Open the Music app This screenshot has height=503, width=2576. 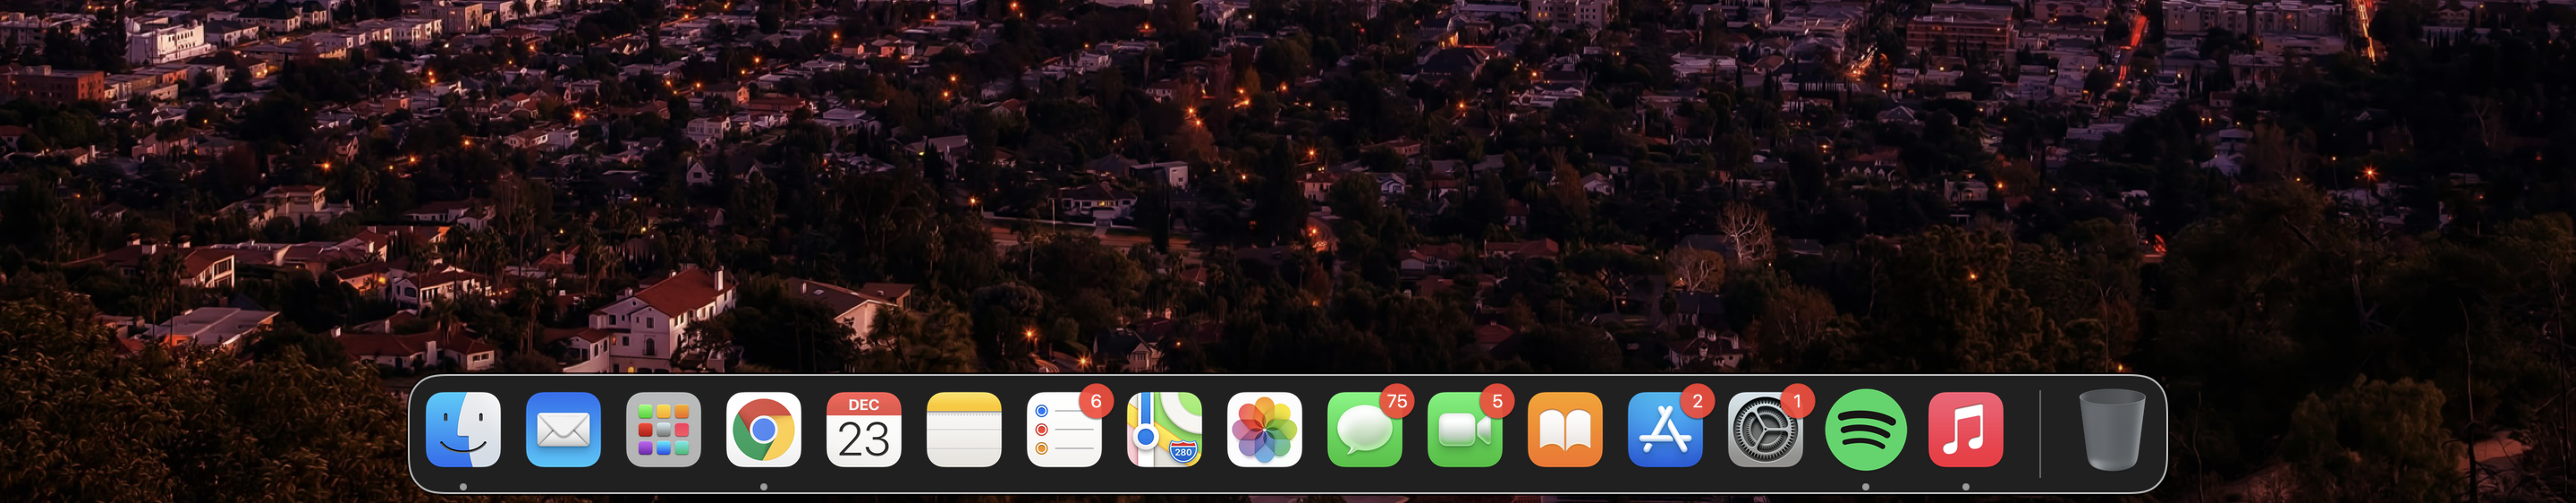coord(1966,430)
